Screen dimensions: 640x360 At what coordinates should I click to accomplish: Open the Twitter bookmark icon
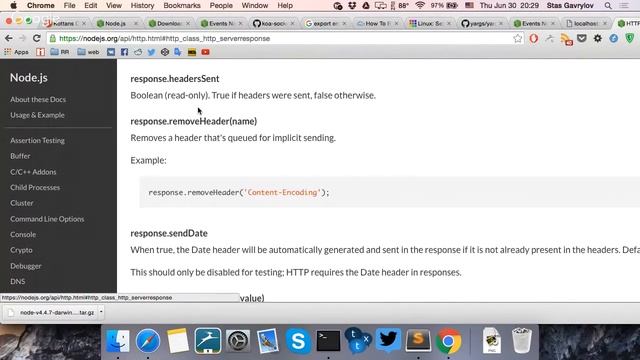pyautogui.click(x=151, y=52)
